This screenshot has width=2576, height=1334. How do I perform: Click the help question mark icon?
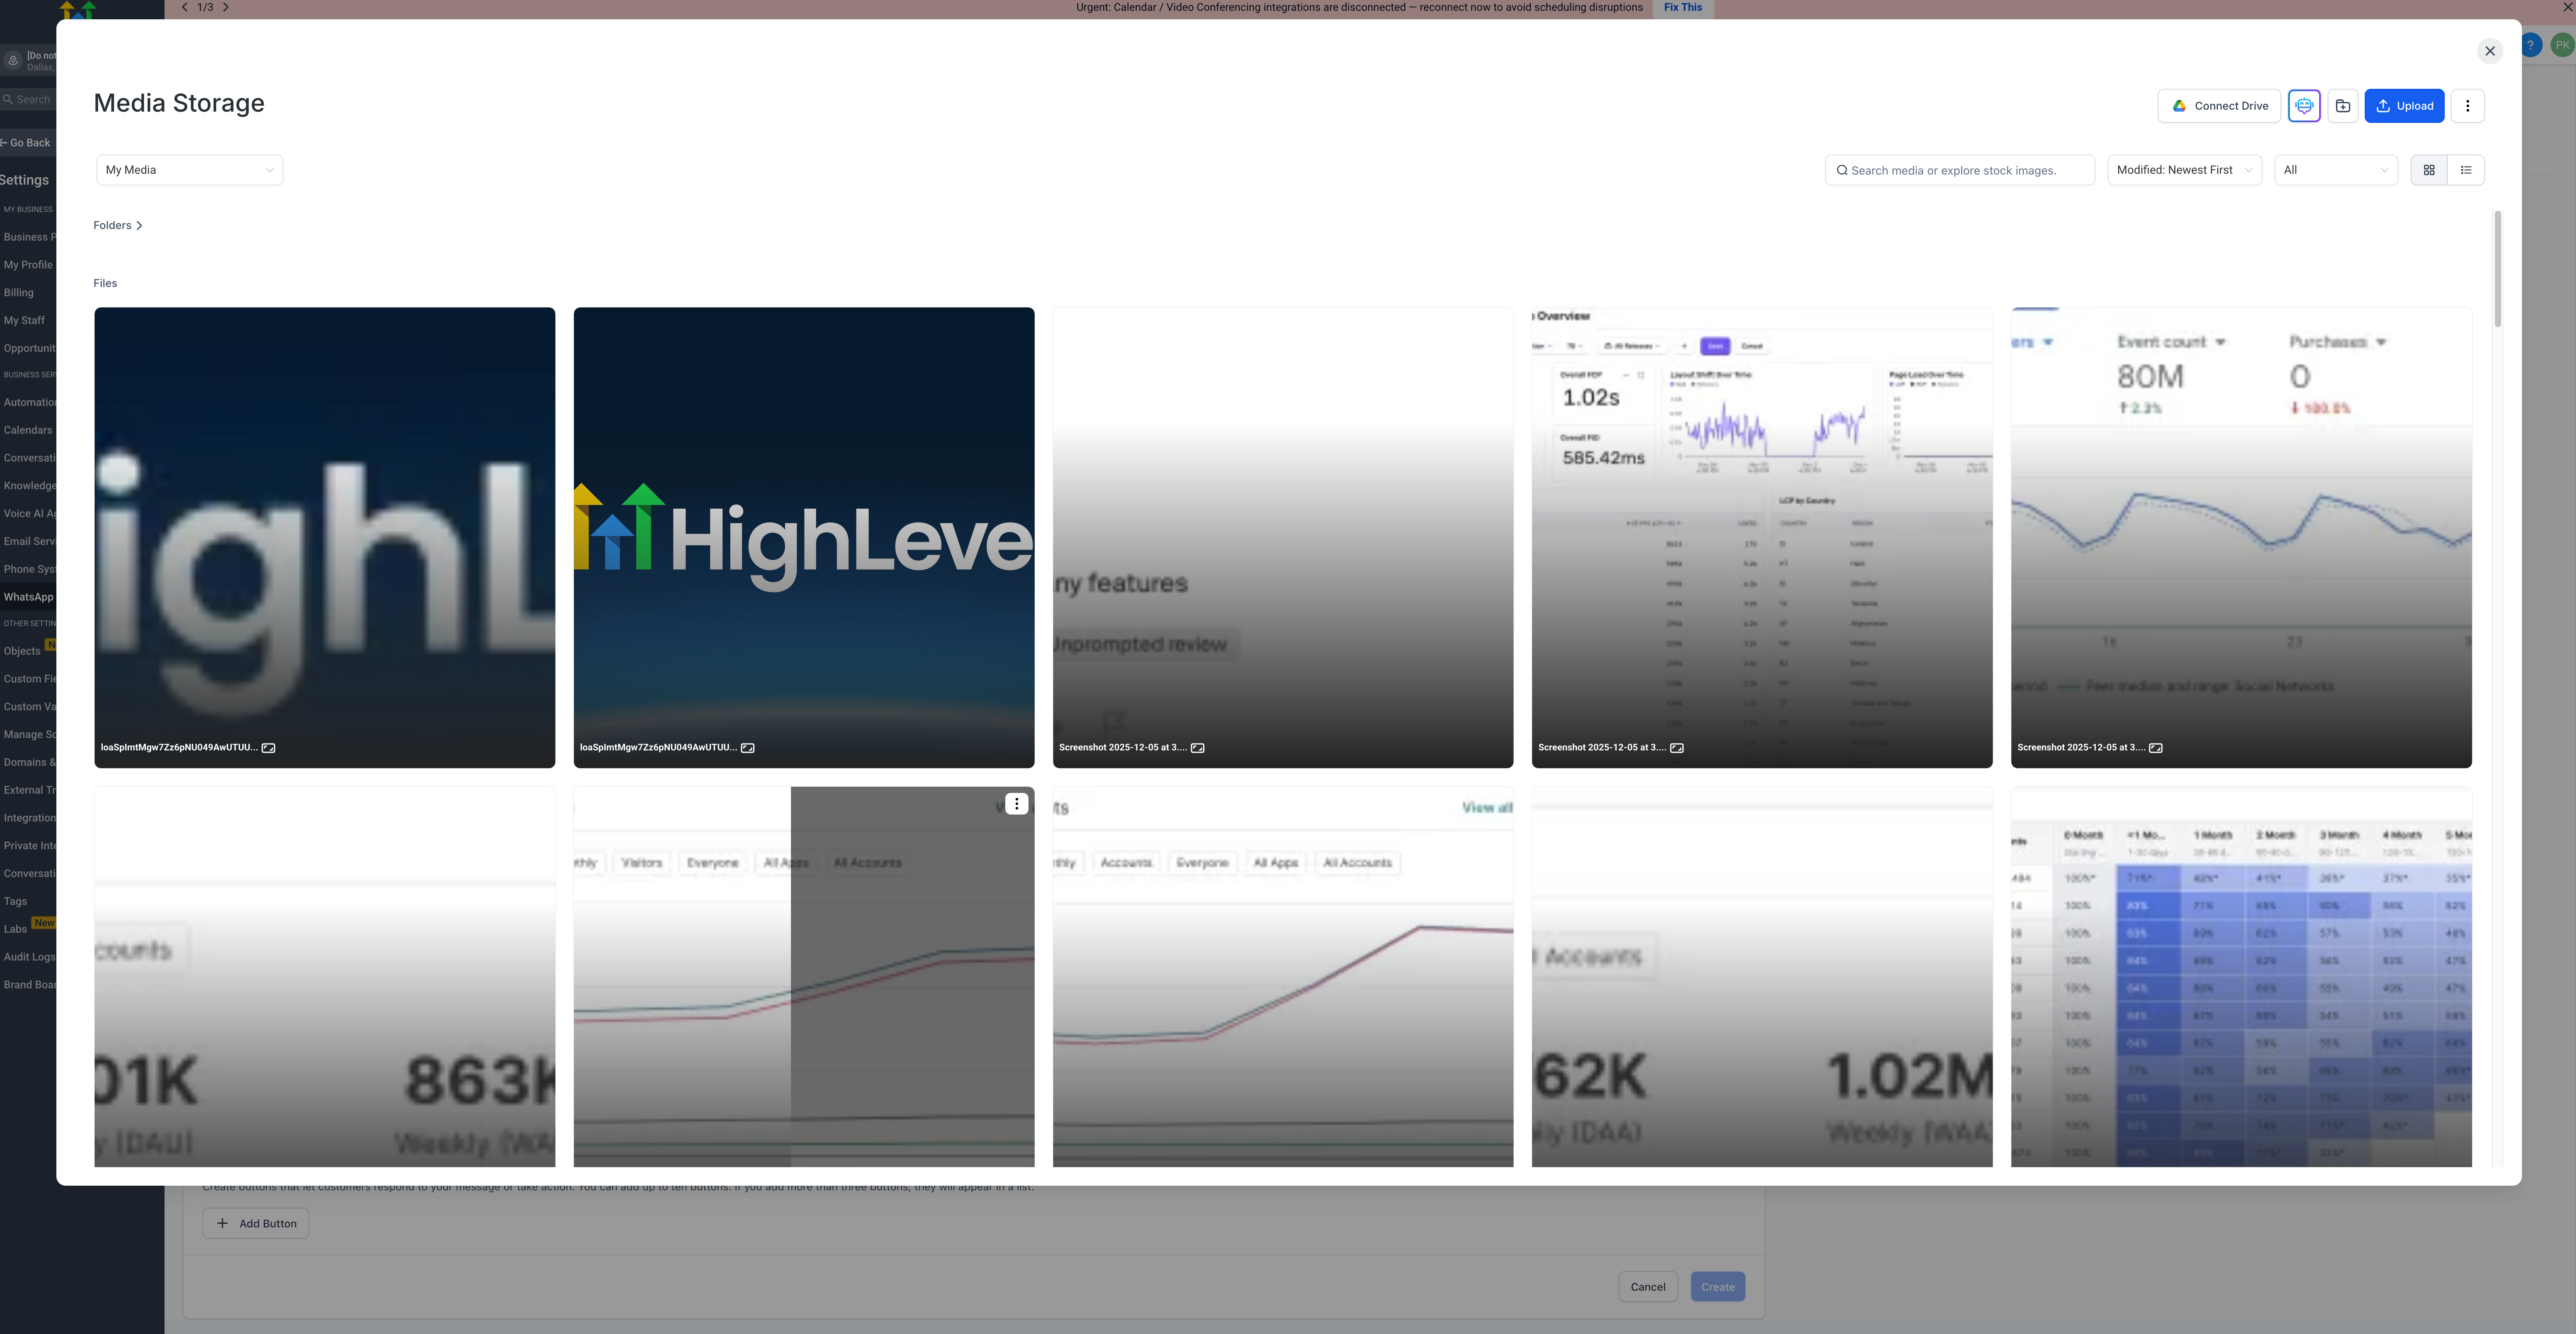pos(2530,45)
